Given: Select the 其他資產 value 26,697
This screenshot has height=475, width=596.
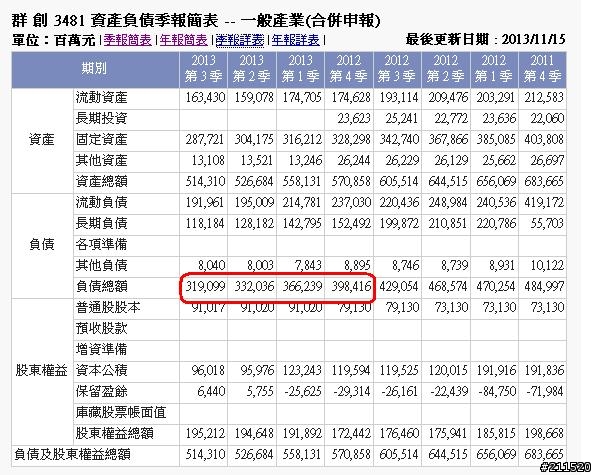Looking at the screenshot, I should tap(547, 160).
